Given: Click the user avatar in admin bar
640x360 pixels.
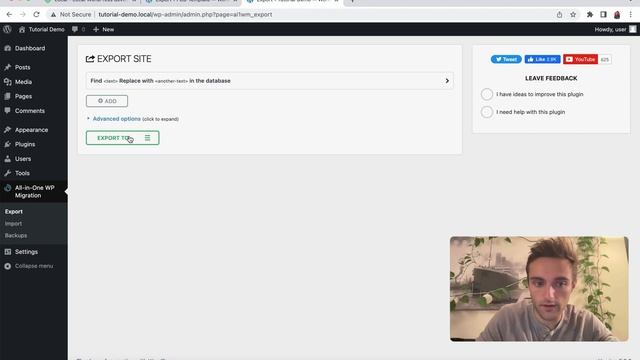Looking at the screenshot, I should pyautogui.click(x=633, y=29).
